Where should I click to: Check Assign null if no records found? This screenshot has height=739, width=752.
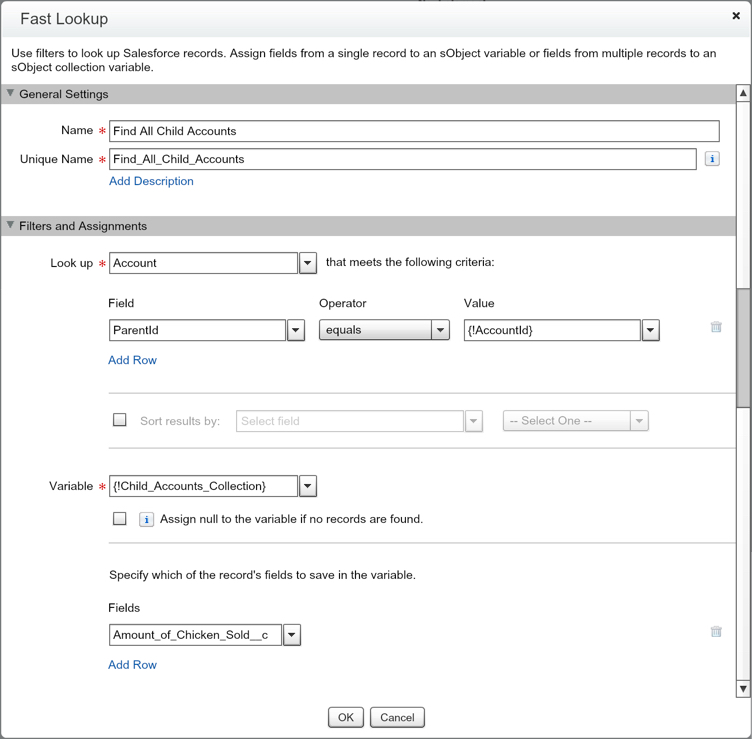pos(120,519)
